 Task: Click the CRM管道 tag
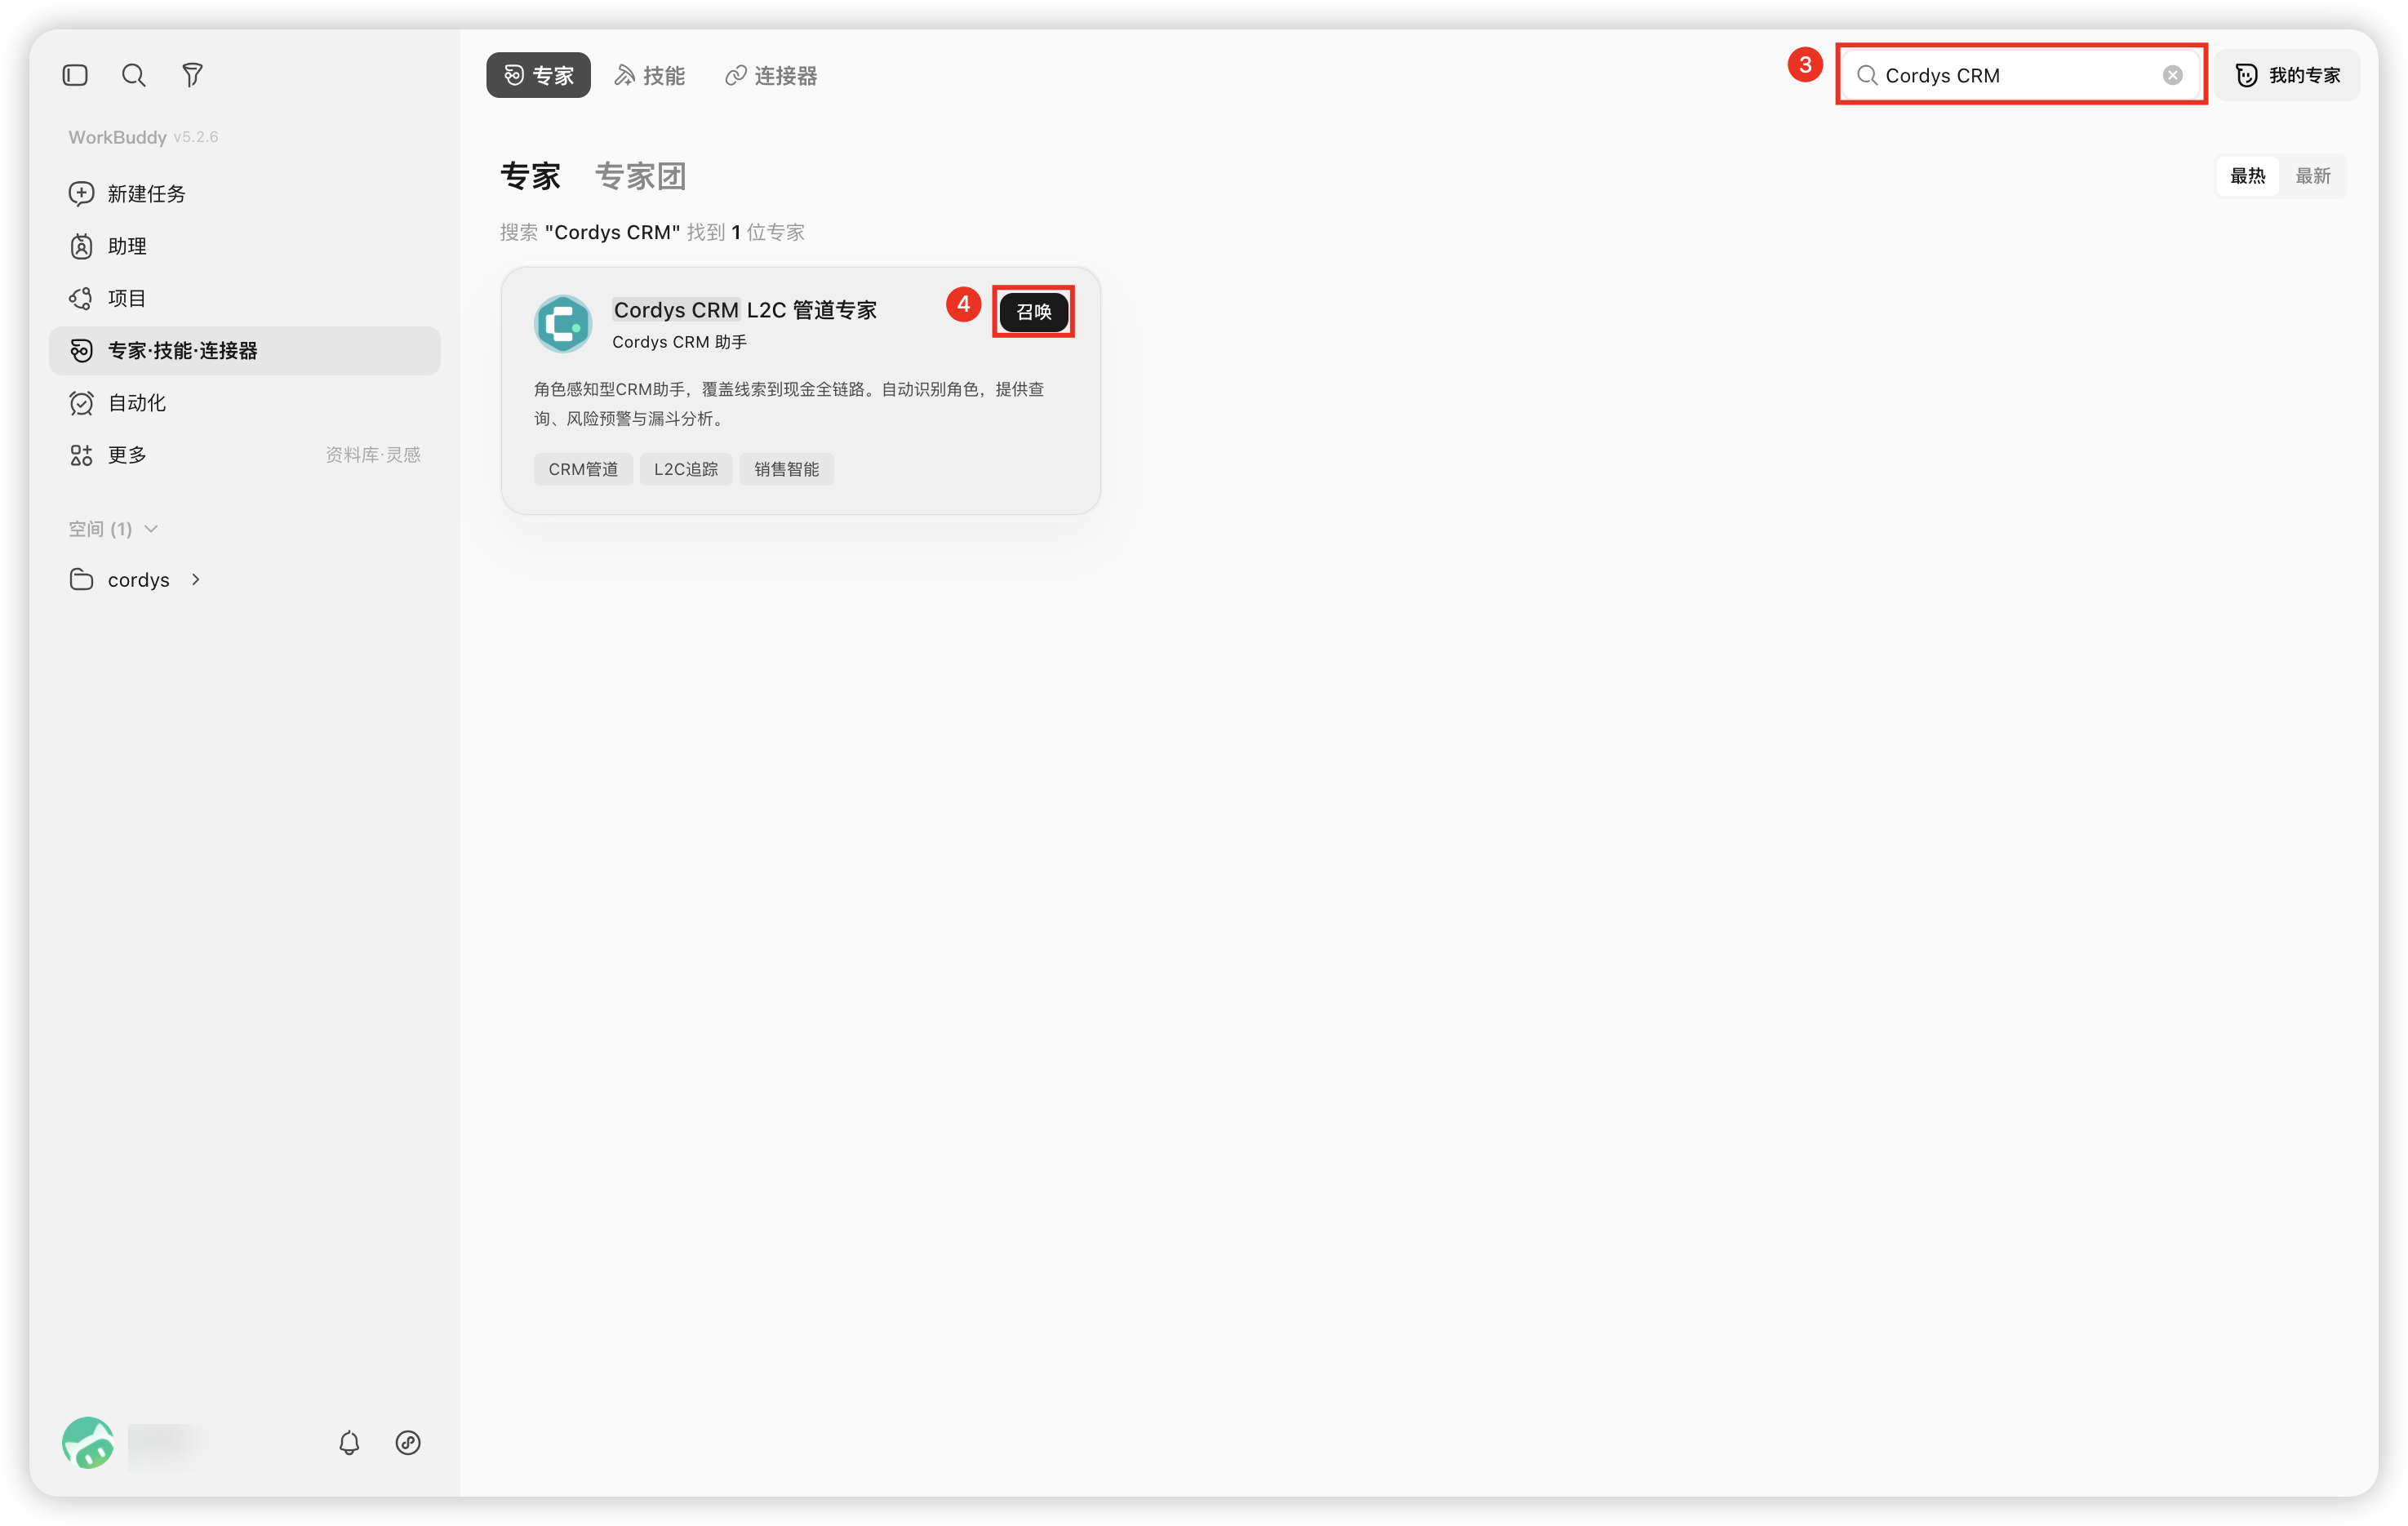(583, 469)
